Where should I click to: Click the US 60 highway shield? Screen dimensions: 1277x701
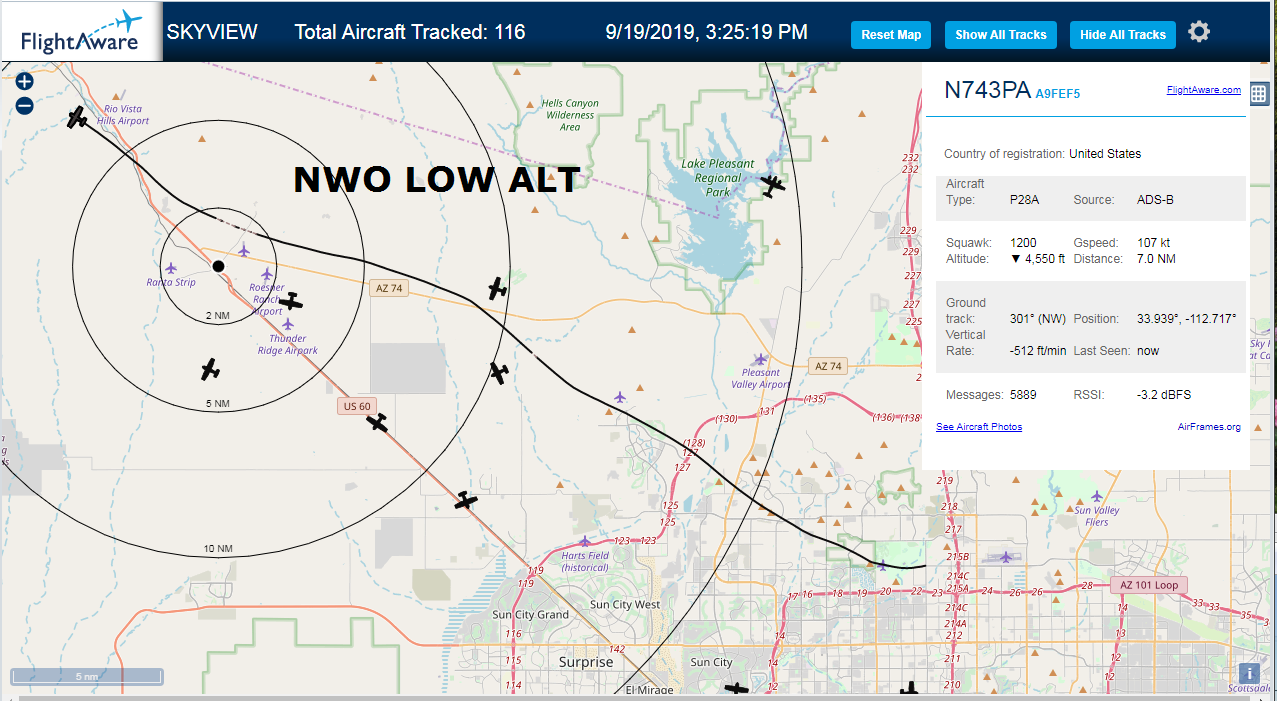pos(356,406)
